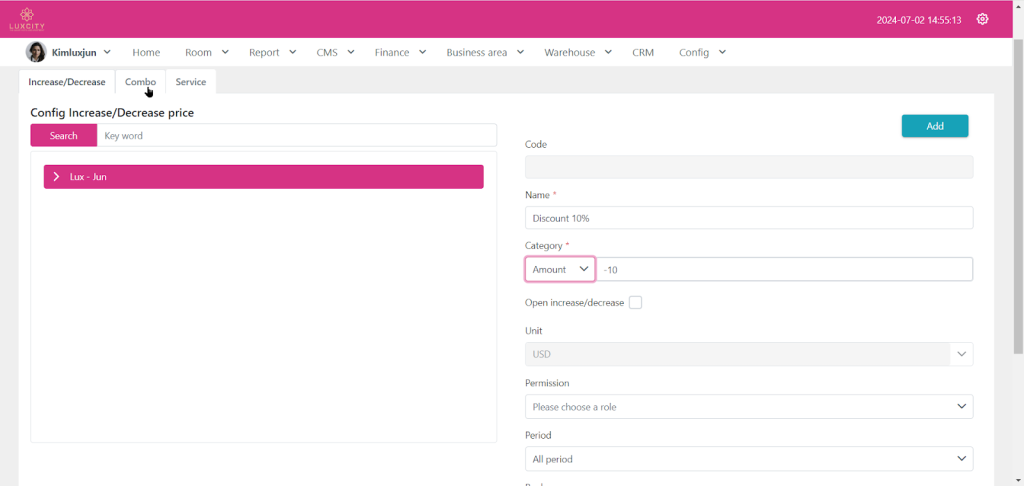Image resolution: width=1024 pixels, height=486 pixels.
Task: Click the Name input field
Action: (748, 218)
